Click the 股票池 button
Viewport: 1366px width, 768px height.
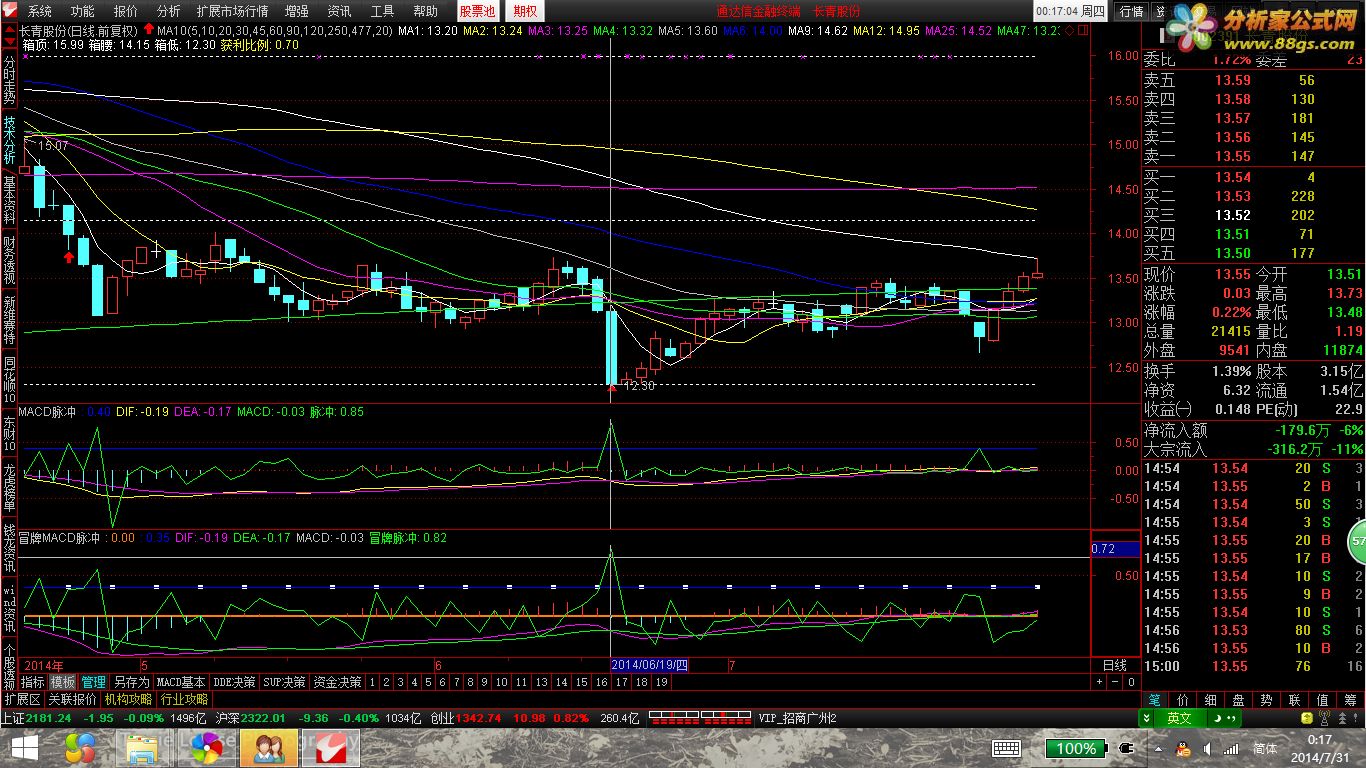[477, 11]
